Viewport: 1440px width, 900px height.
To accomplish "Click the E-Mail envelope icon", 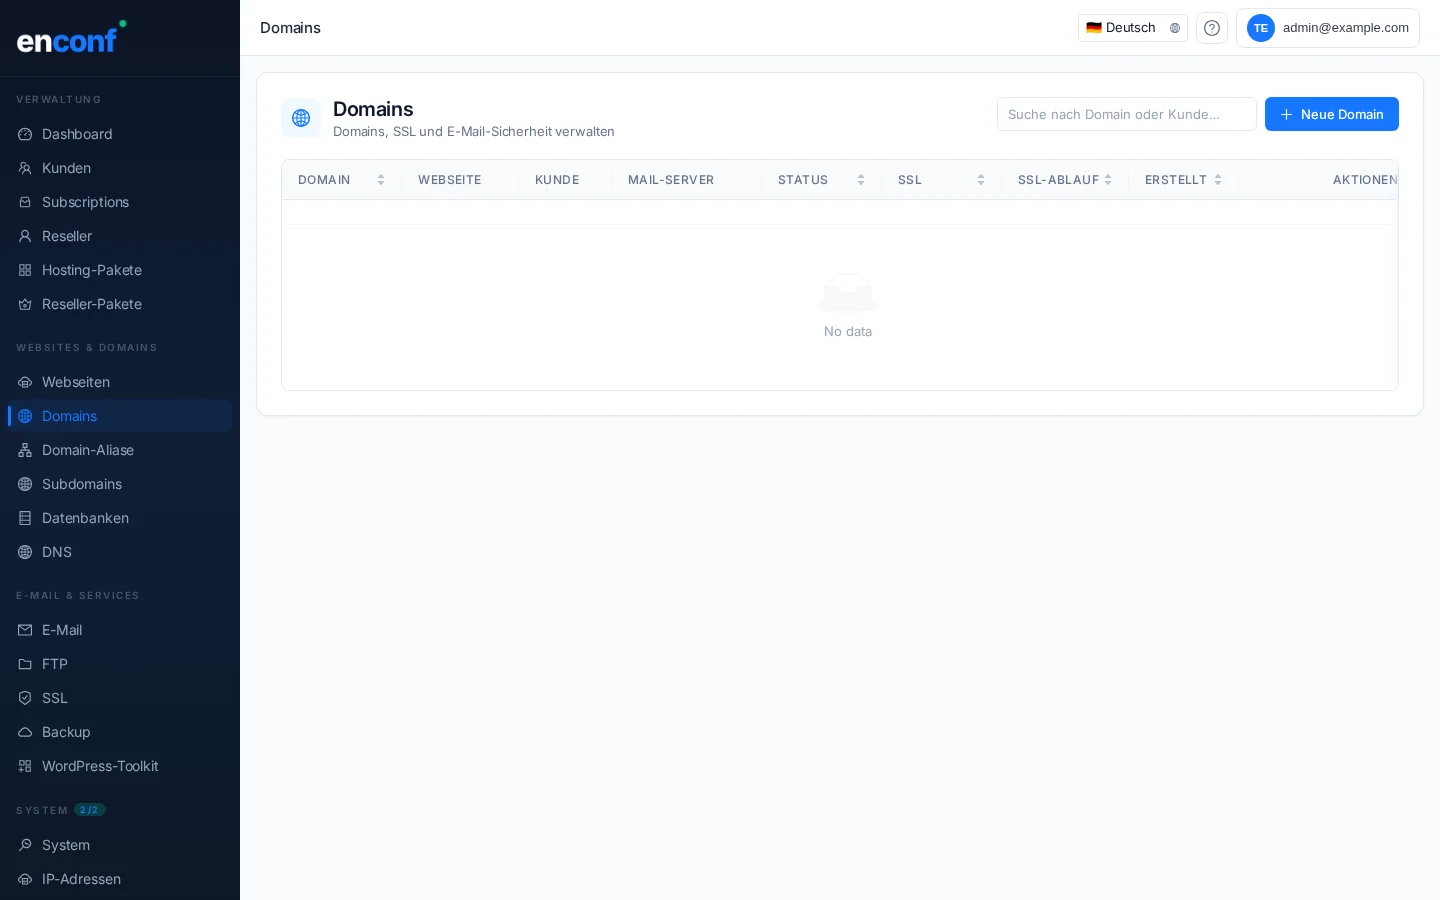I will tap(25, 630).
